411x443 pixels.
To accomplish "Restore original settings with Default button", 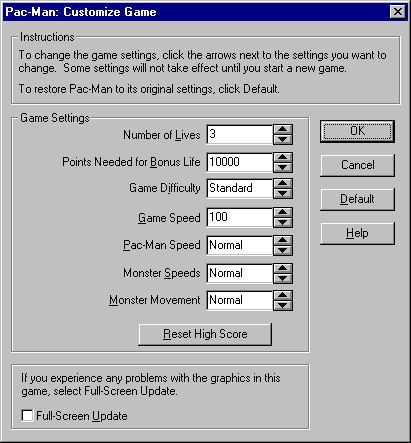I will [x=357, y=199].
